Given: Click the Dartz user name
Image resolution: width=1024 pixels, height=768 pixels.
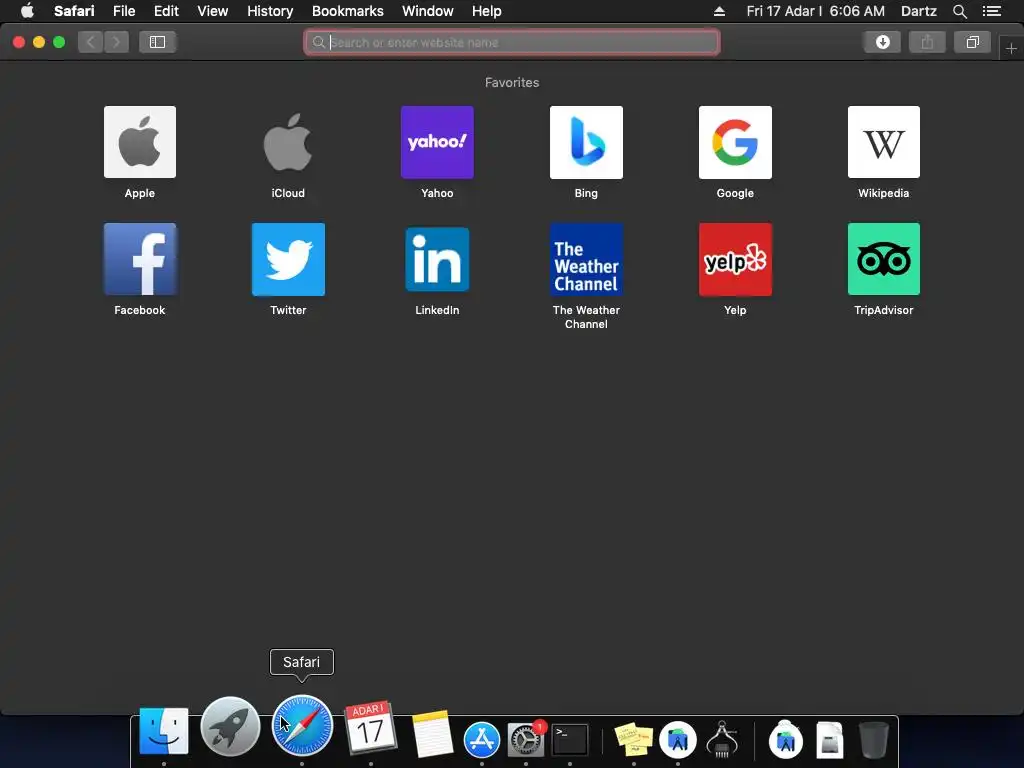Looking at the screenshot, I should tap(918, 11).
